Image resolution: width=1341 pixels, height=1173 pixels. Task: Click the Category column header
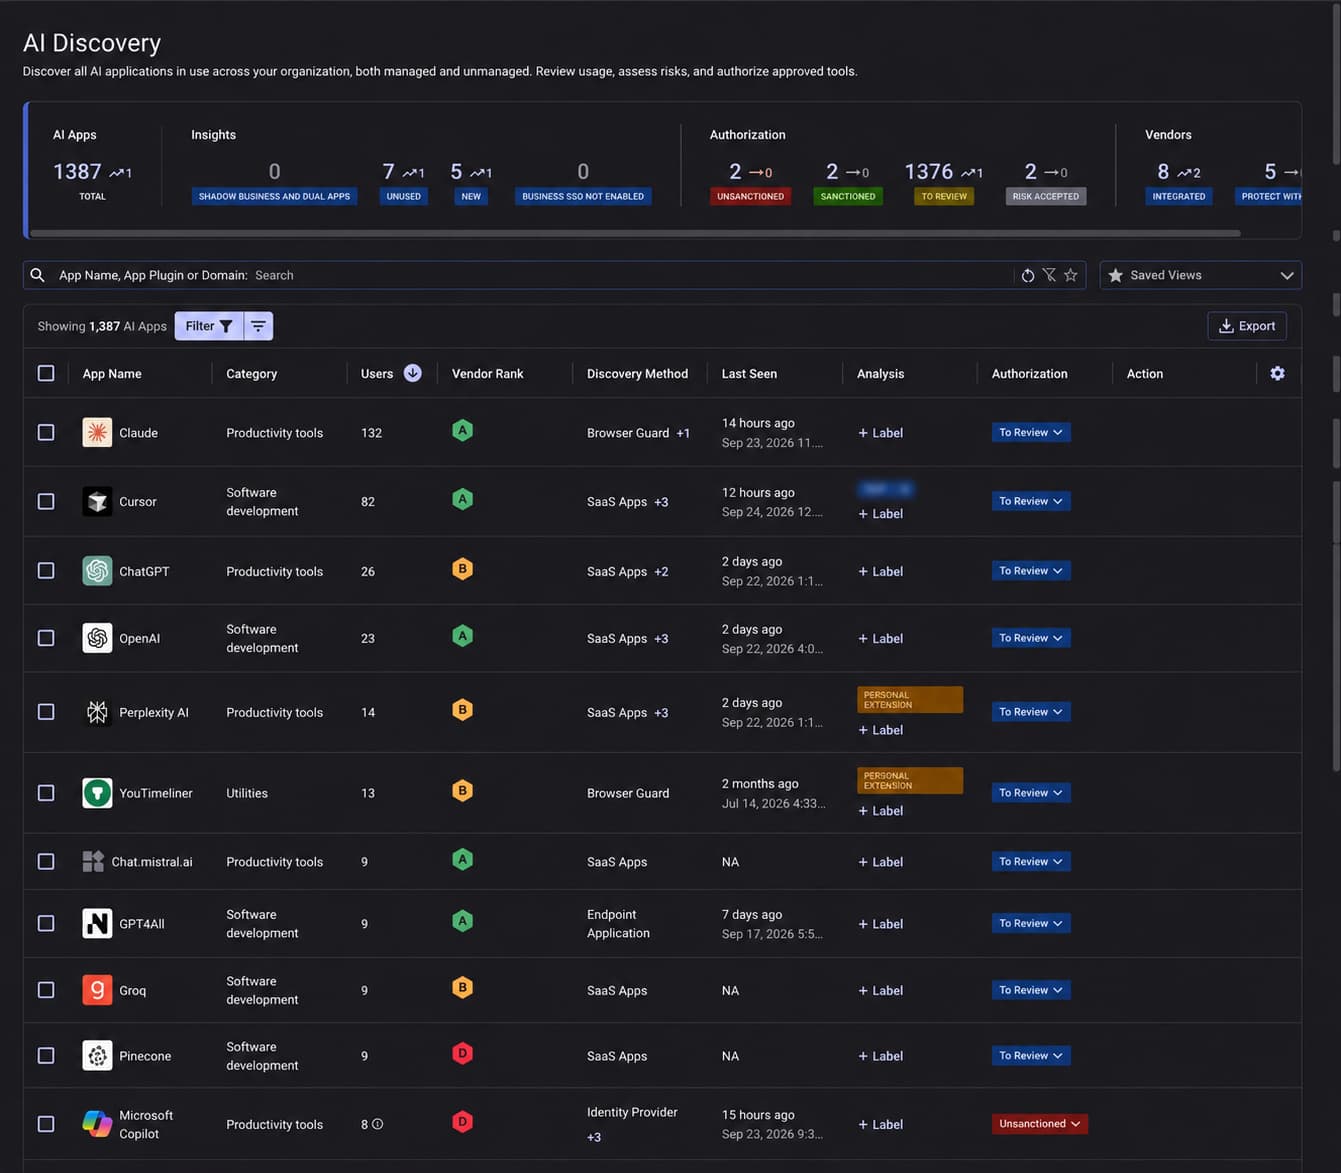[x=251, y=374]
